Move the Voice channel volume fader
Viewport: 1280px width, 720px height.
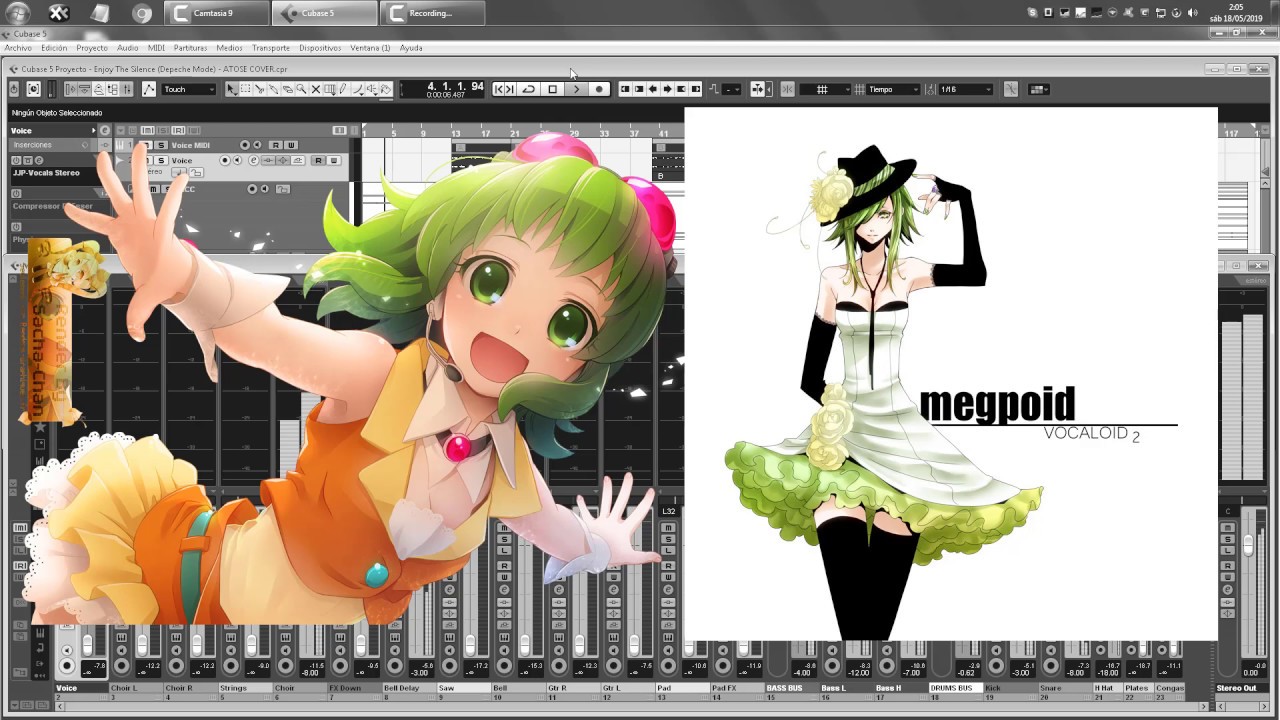pyautogui.click(x=88, y=643)
